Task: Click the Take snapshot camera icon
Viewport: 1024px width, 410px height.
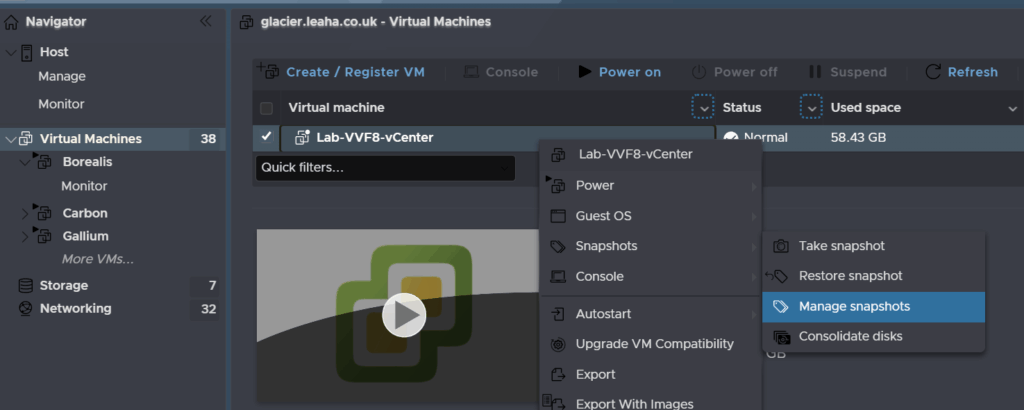Action: point(780,246)
